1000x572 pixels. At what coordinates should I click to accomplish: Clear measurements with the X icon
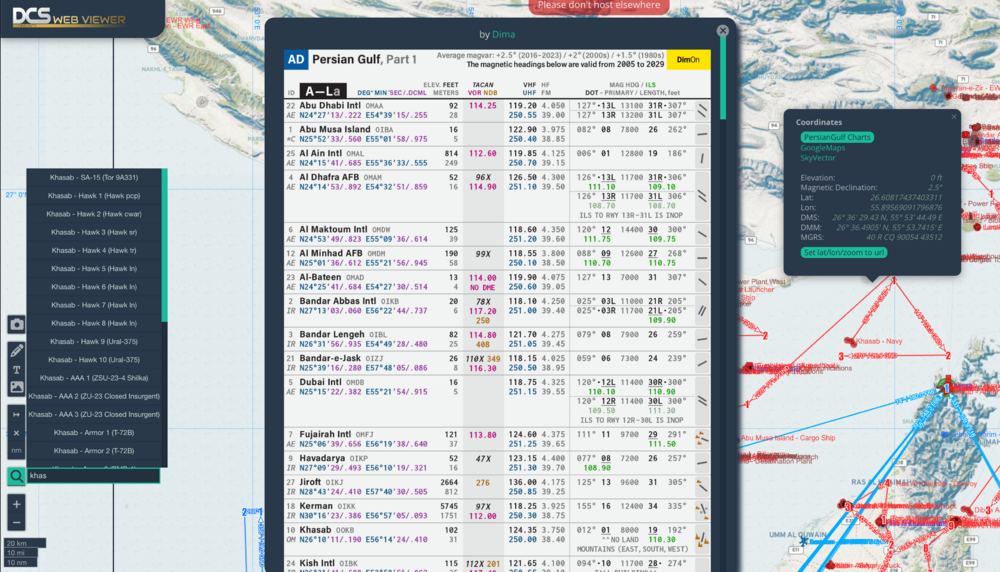click(17, 433)
